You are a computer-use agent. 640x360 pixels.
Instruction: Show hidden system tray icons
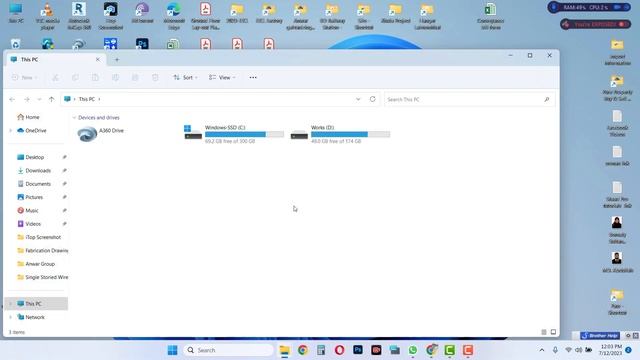(x=542, y=350)
